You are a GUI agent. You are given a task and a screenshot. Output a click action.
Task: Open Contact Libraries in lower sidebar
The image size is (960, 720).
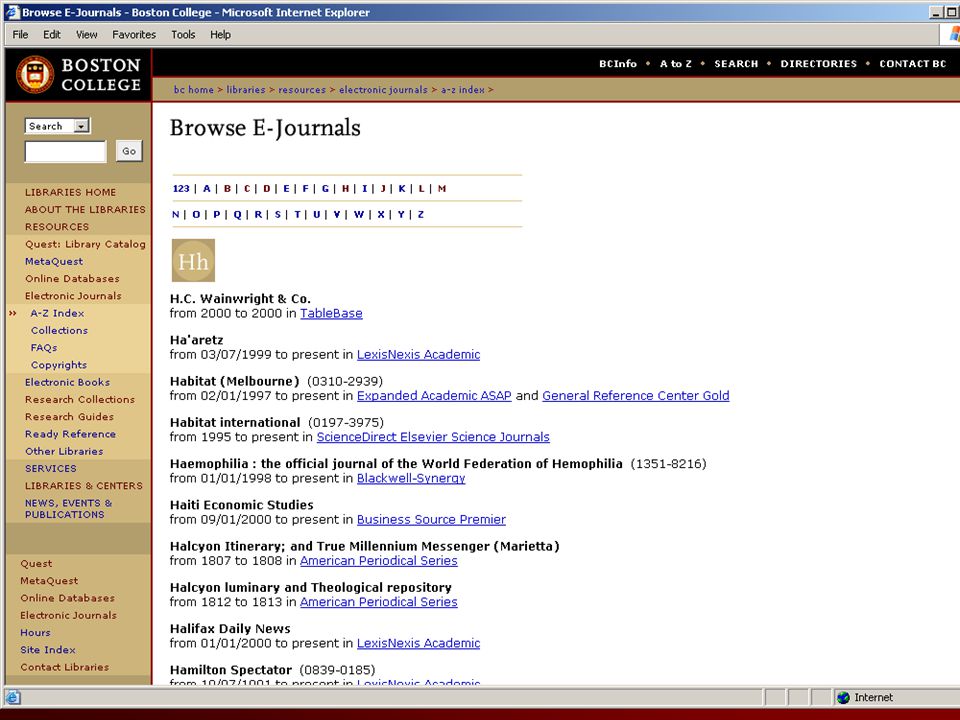pos(64,667)
